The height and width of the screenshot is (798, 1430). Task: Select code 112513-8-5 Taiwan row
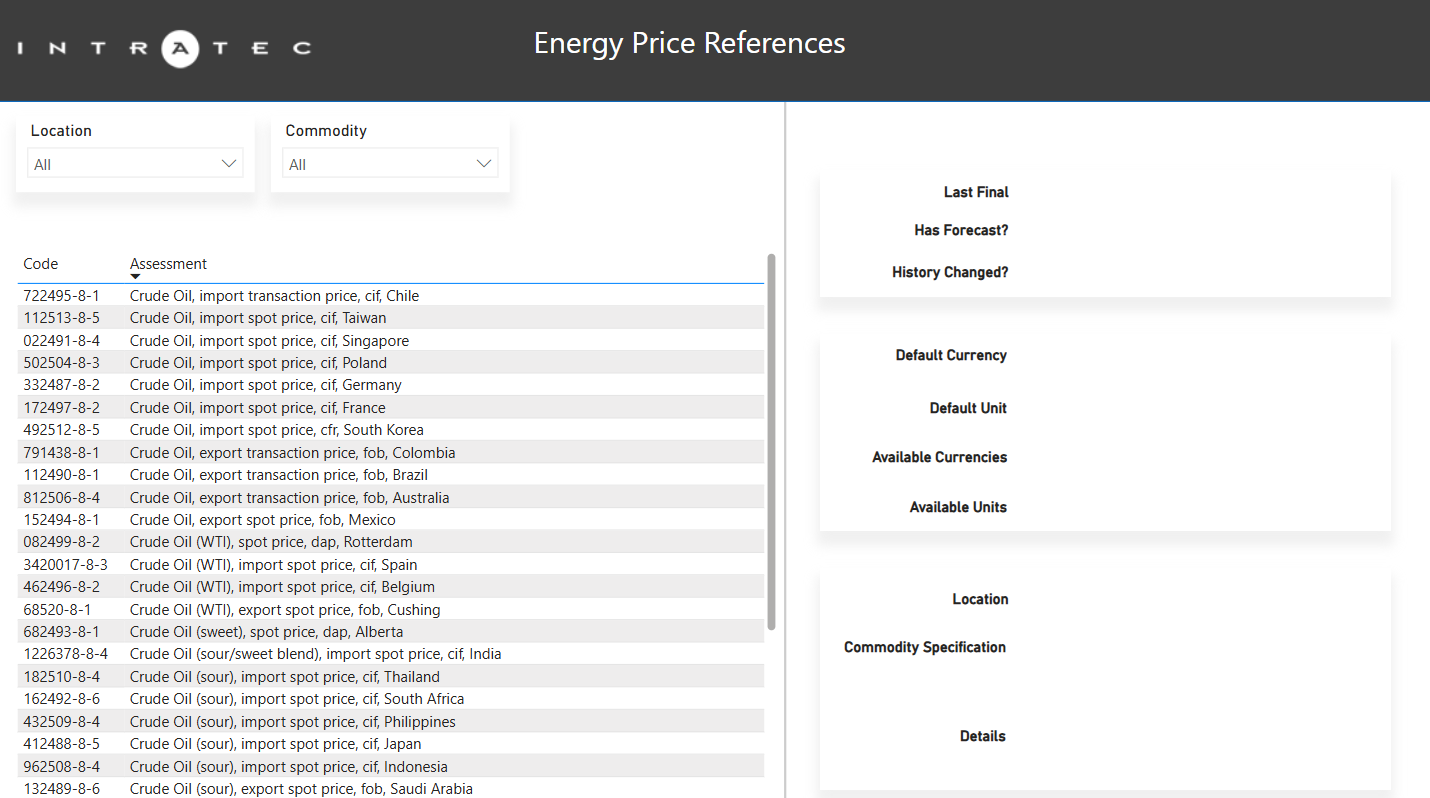pos(62,318)
